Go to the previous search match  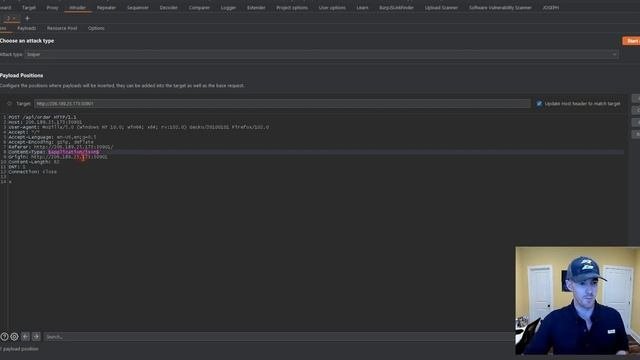pyautogui.click(x=25, y=337)
